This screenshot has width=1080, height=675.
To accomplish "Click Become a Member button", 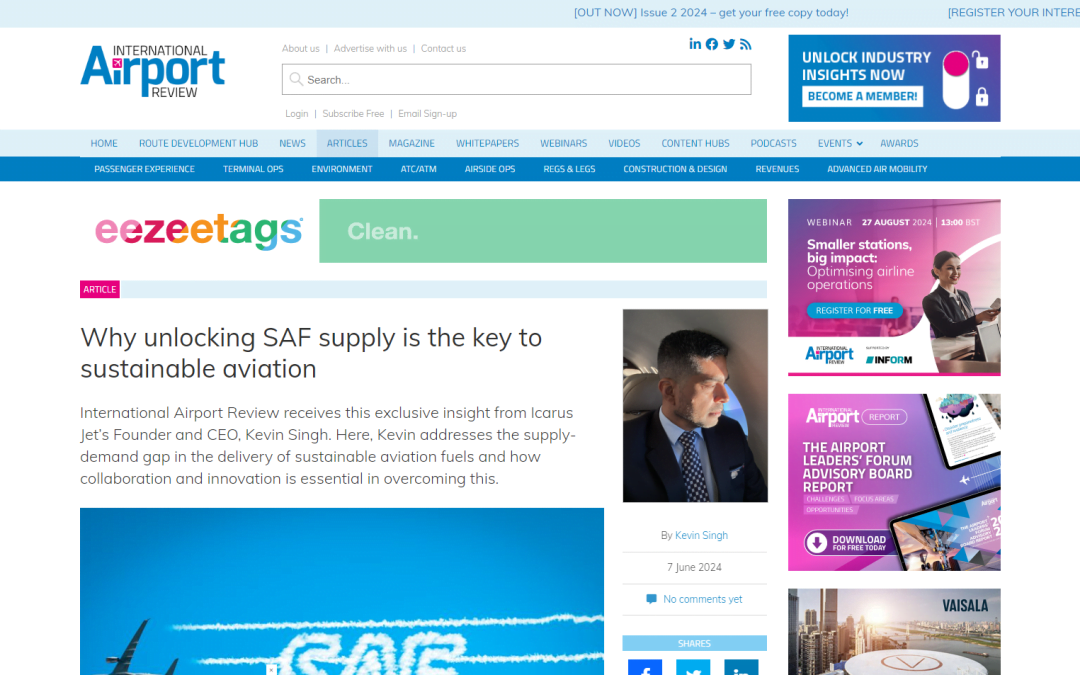I will 862,96.
